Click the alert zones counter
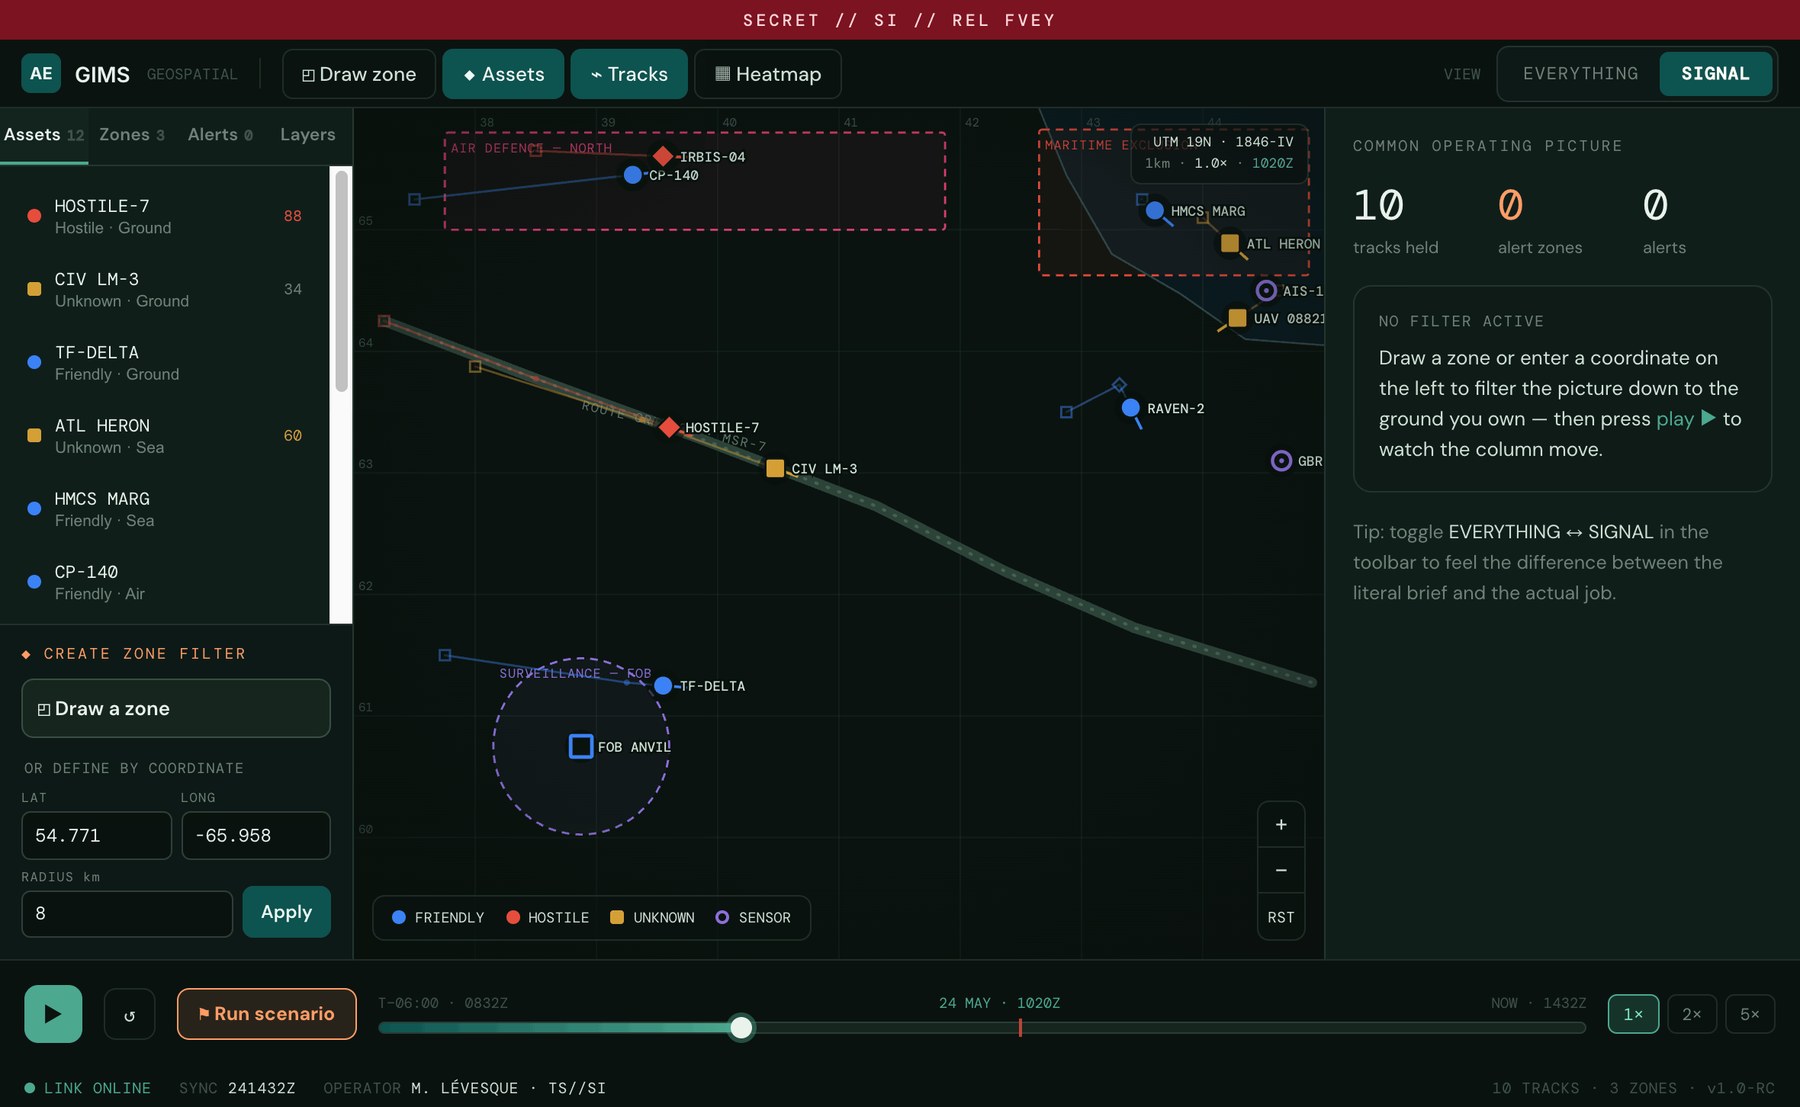The width and height of the screenshot is (1800, 1107). (x=1540, y=222)
